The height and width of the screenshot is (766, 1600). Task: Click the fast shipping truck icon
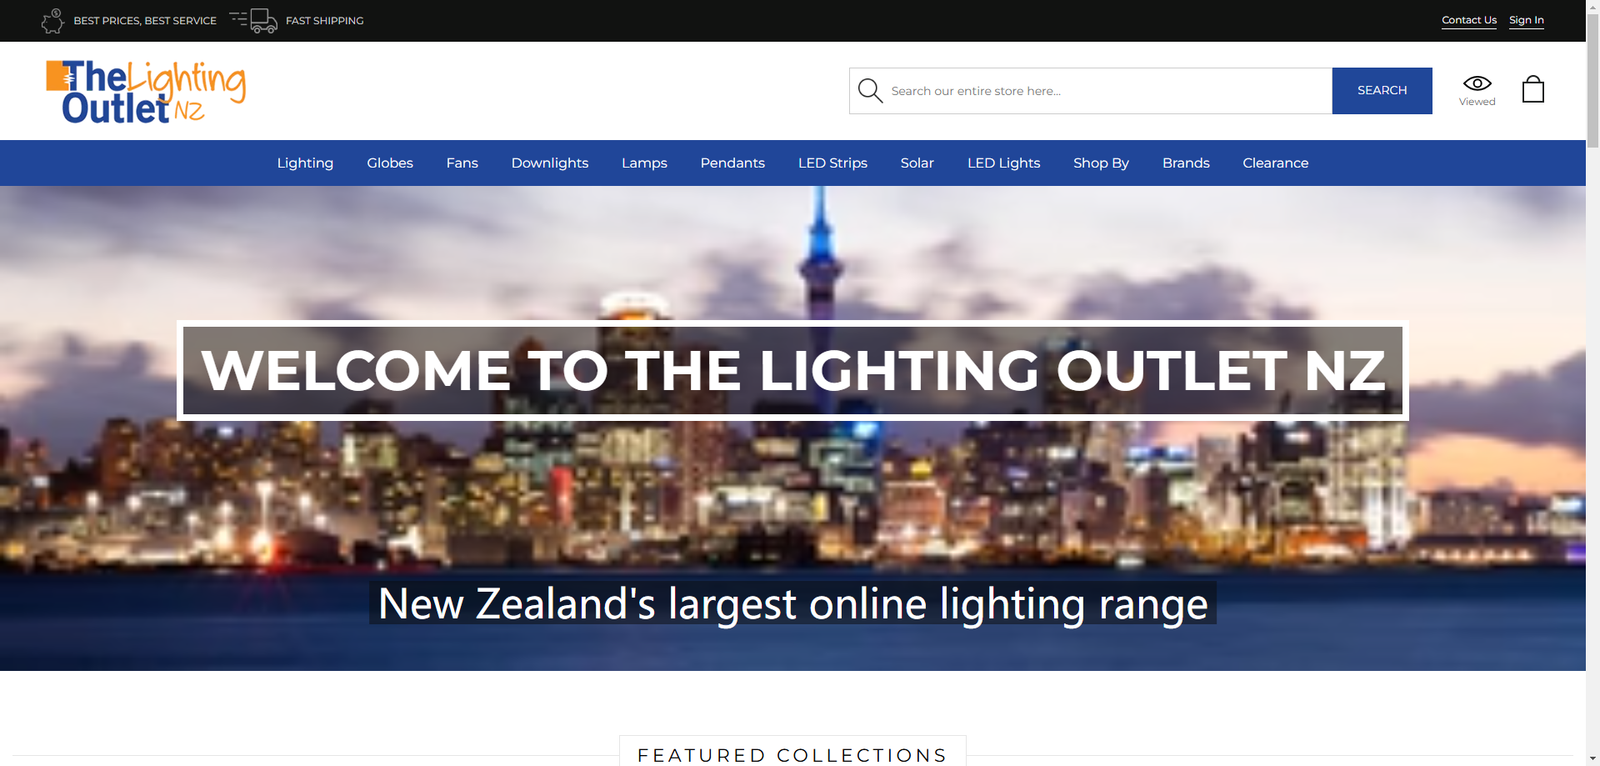254,20
